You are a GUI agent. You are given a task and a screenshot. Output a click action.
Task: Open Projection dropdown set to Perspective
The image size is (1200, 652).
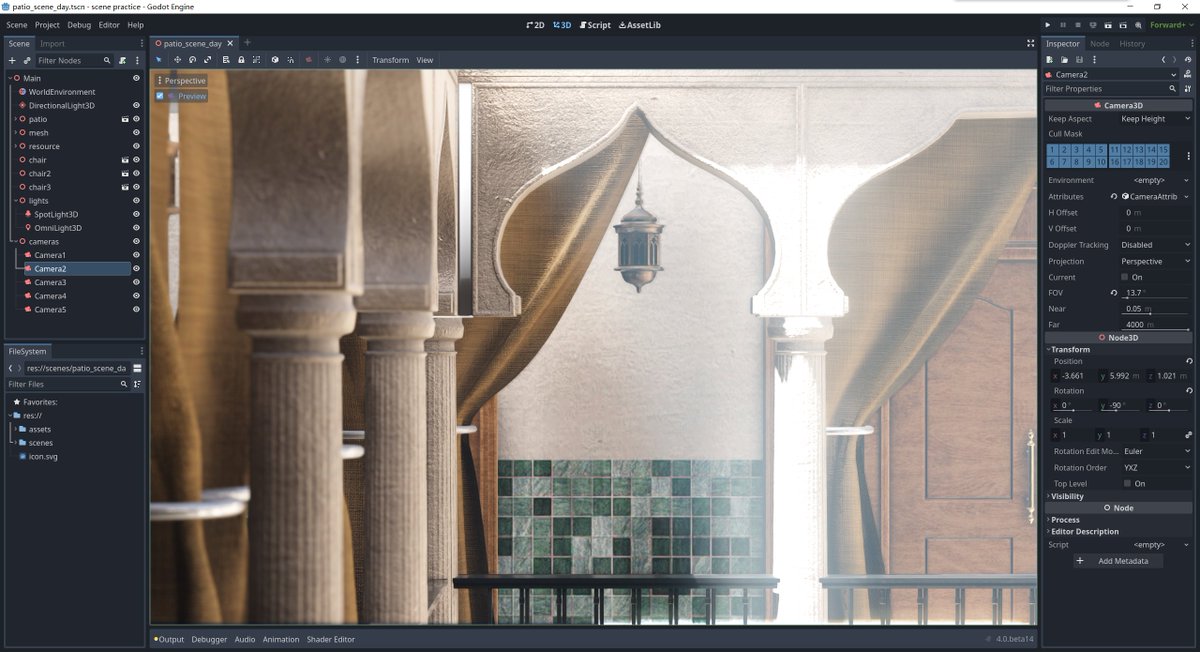click(x=1155, y=261)
